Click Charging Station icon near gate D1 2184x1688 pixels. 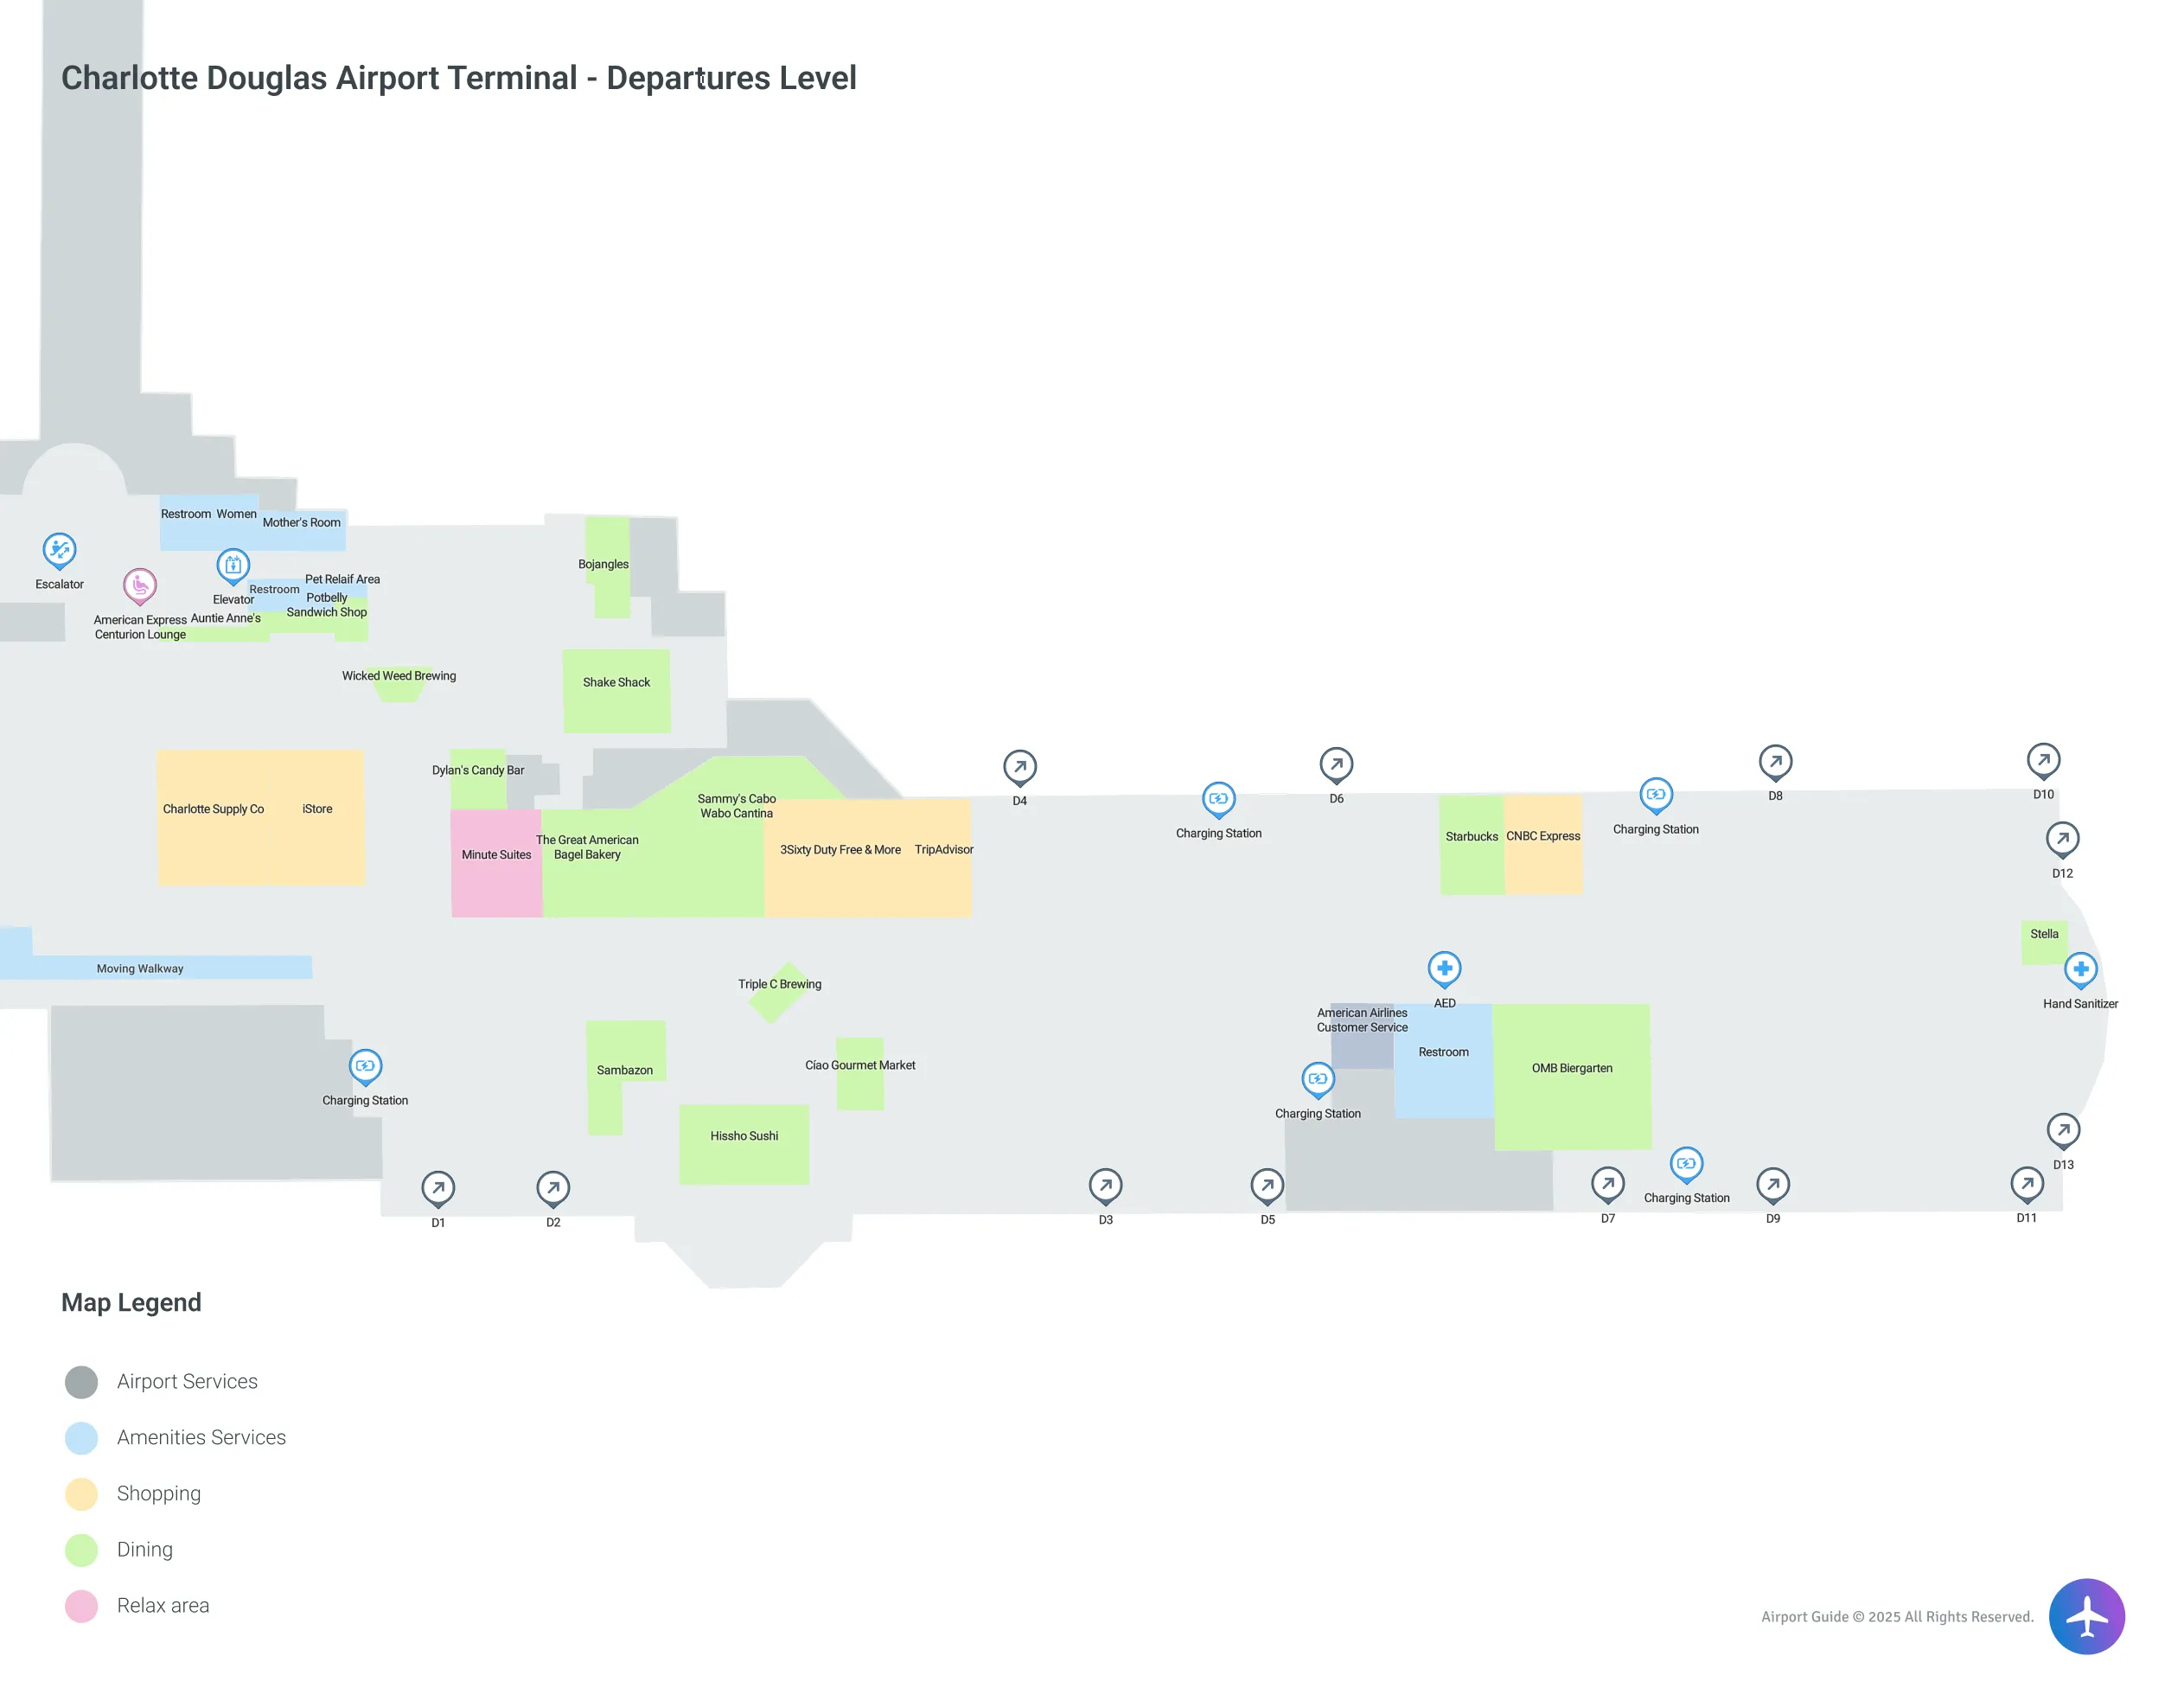(x=365, y=1067)
